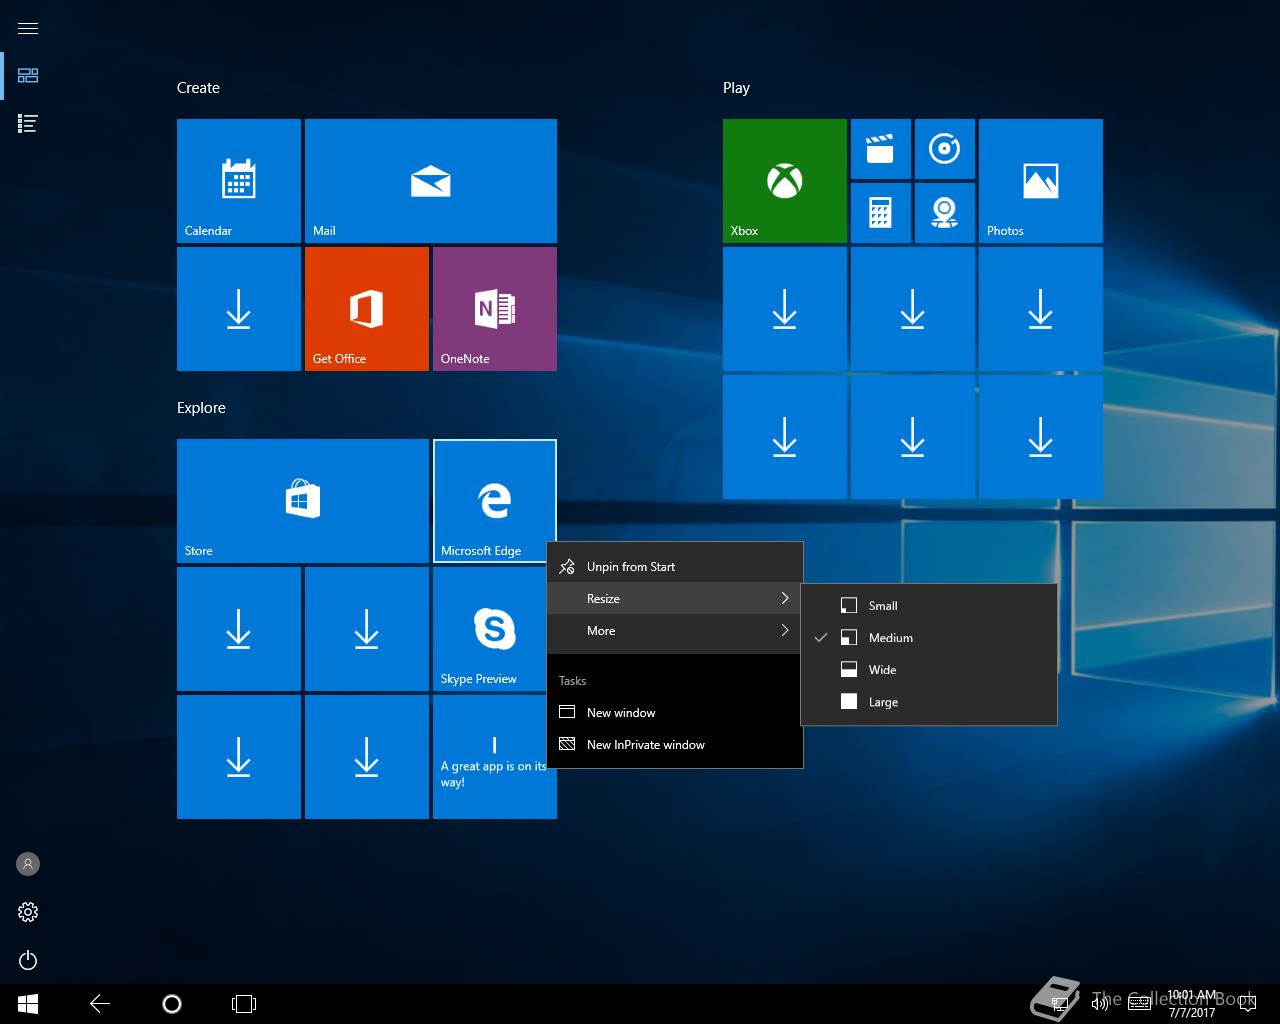Image resolution: width=1280 pixels, height=1024 pixels.
Task: Open the green Xbox tile
Action: pos(785,181)
